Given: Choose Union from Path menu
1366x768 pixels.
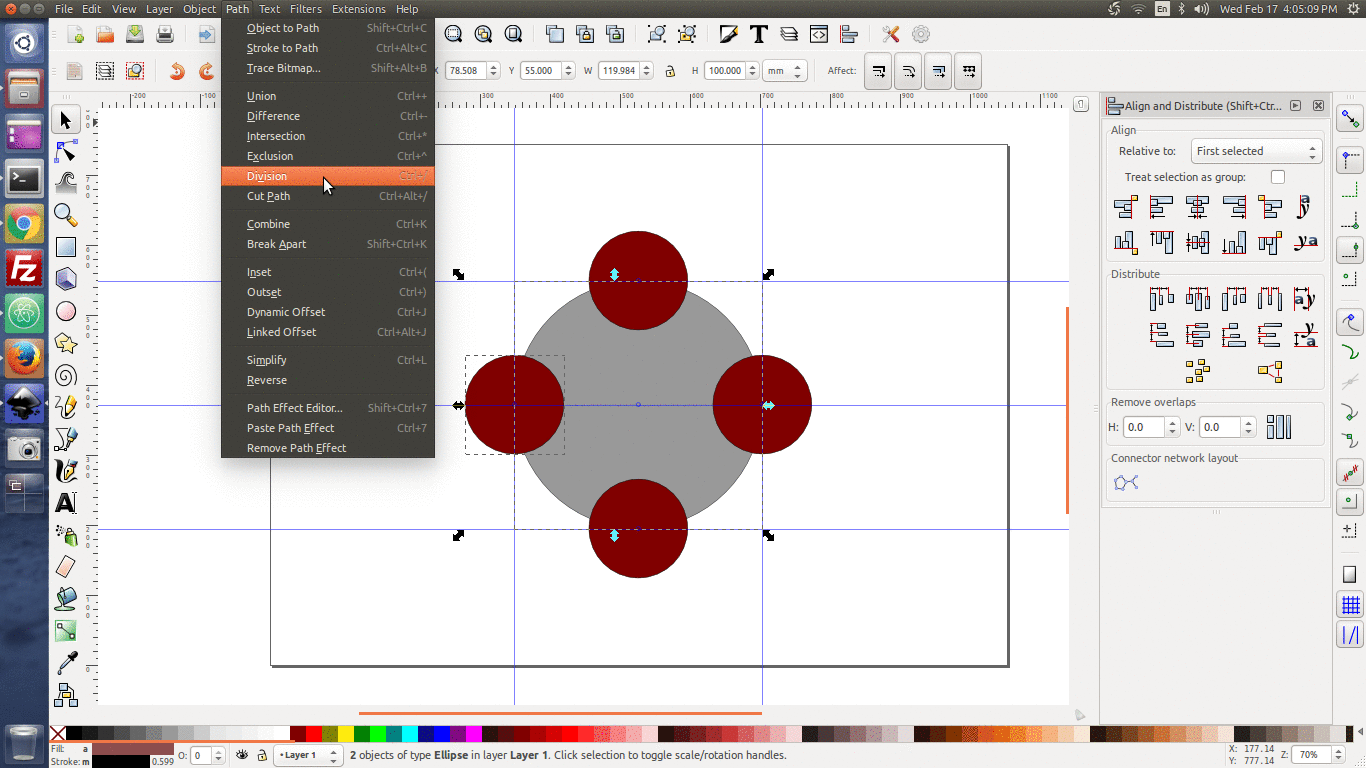Looking at the screenshot, I should click(328, 96).
